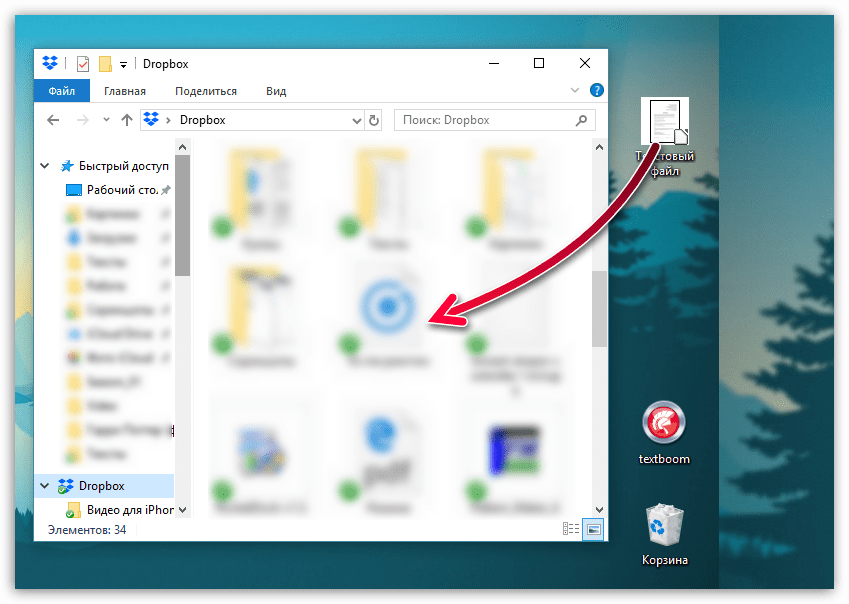Click the Поиск: Dropbox search field

coord(485,120)
